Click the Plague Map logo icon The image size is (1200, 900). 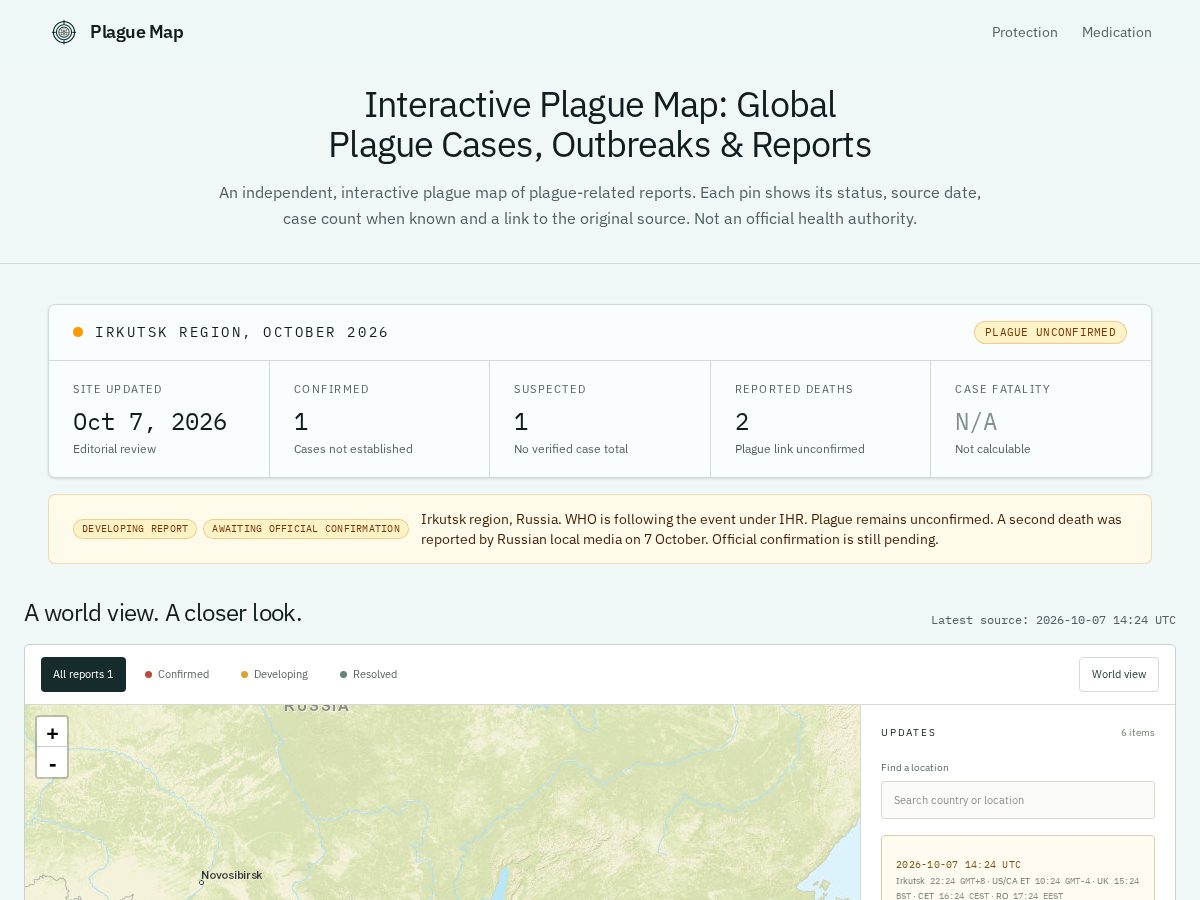pos(64,32)
